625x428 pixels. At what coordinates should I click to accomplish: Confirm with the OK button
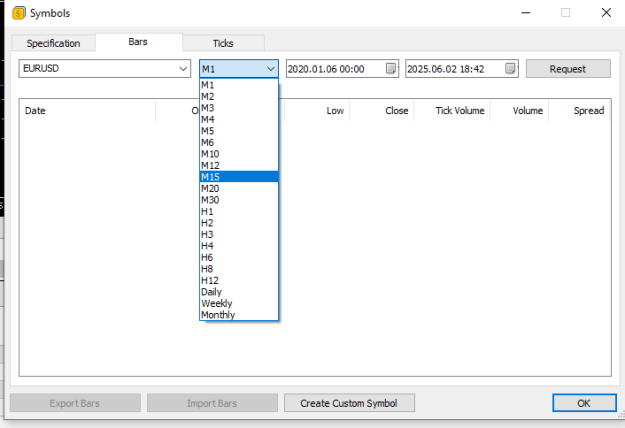tap(584, 403)
